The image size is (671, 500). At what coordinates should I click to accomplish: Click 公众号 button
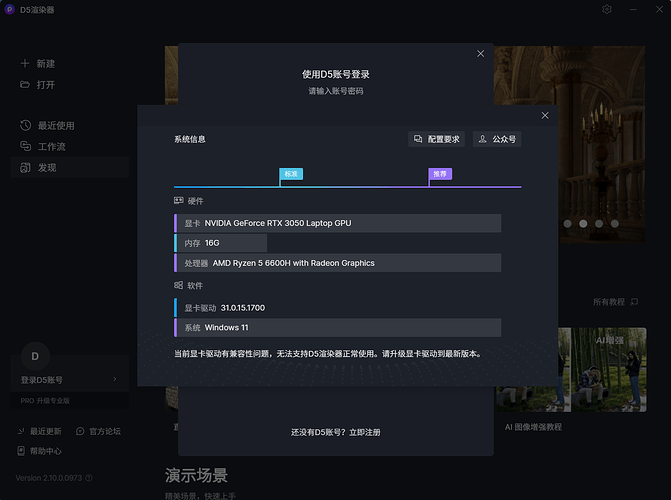(497, 139)
